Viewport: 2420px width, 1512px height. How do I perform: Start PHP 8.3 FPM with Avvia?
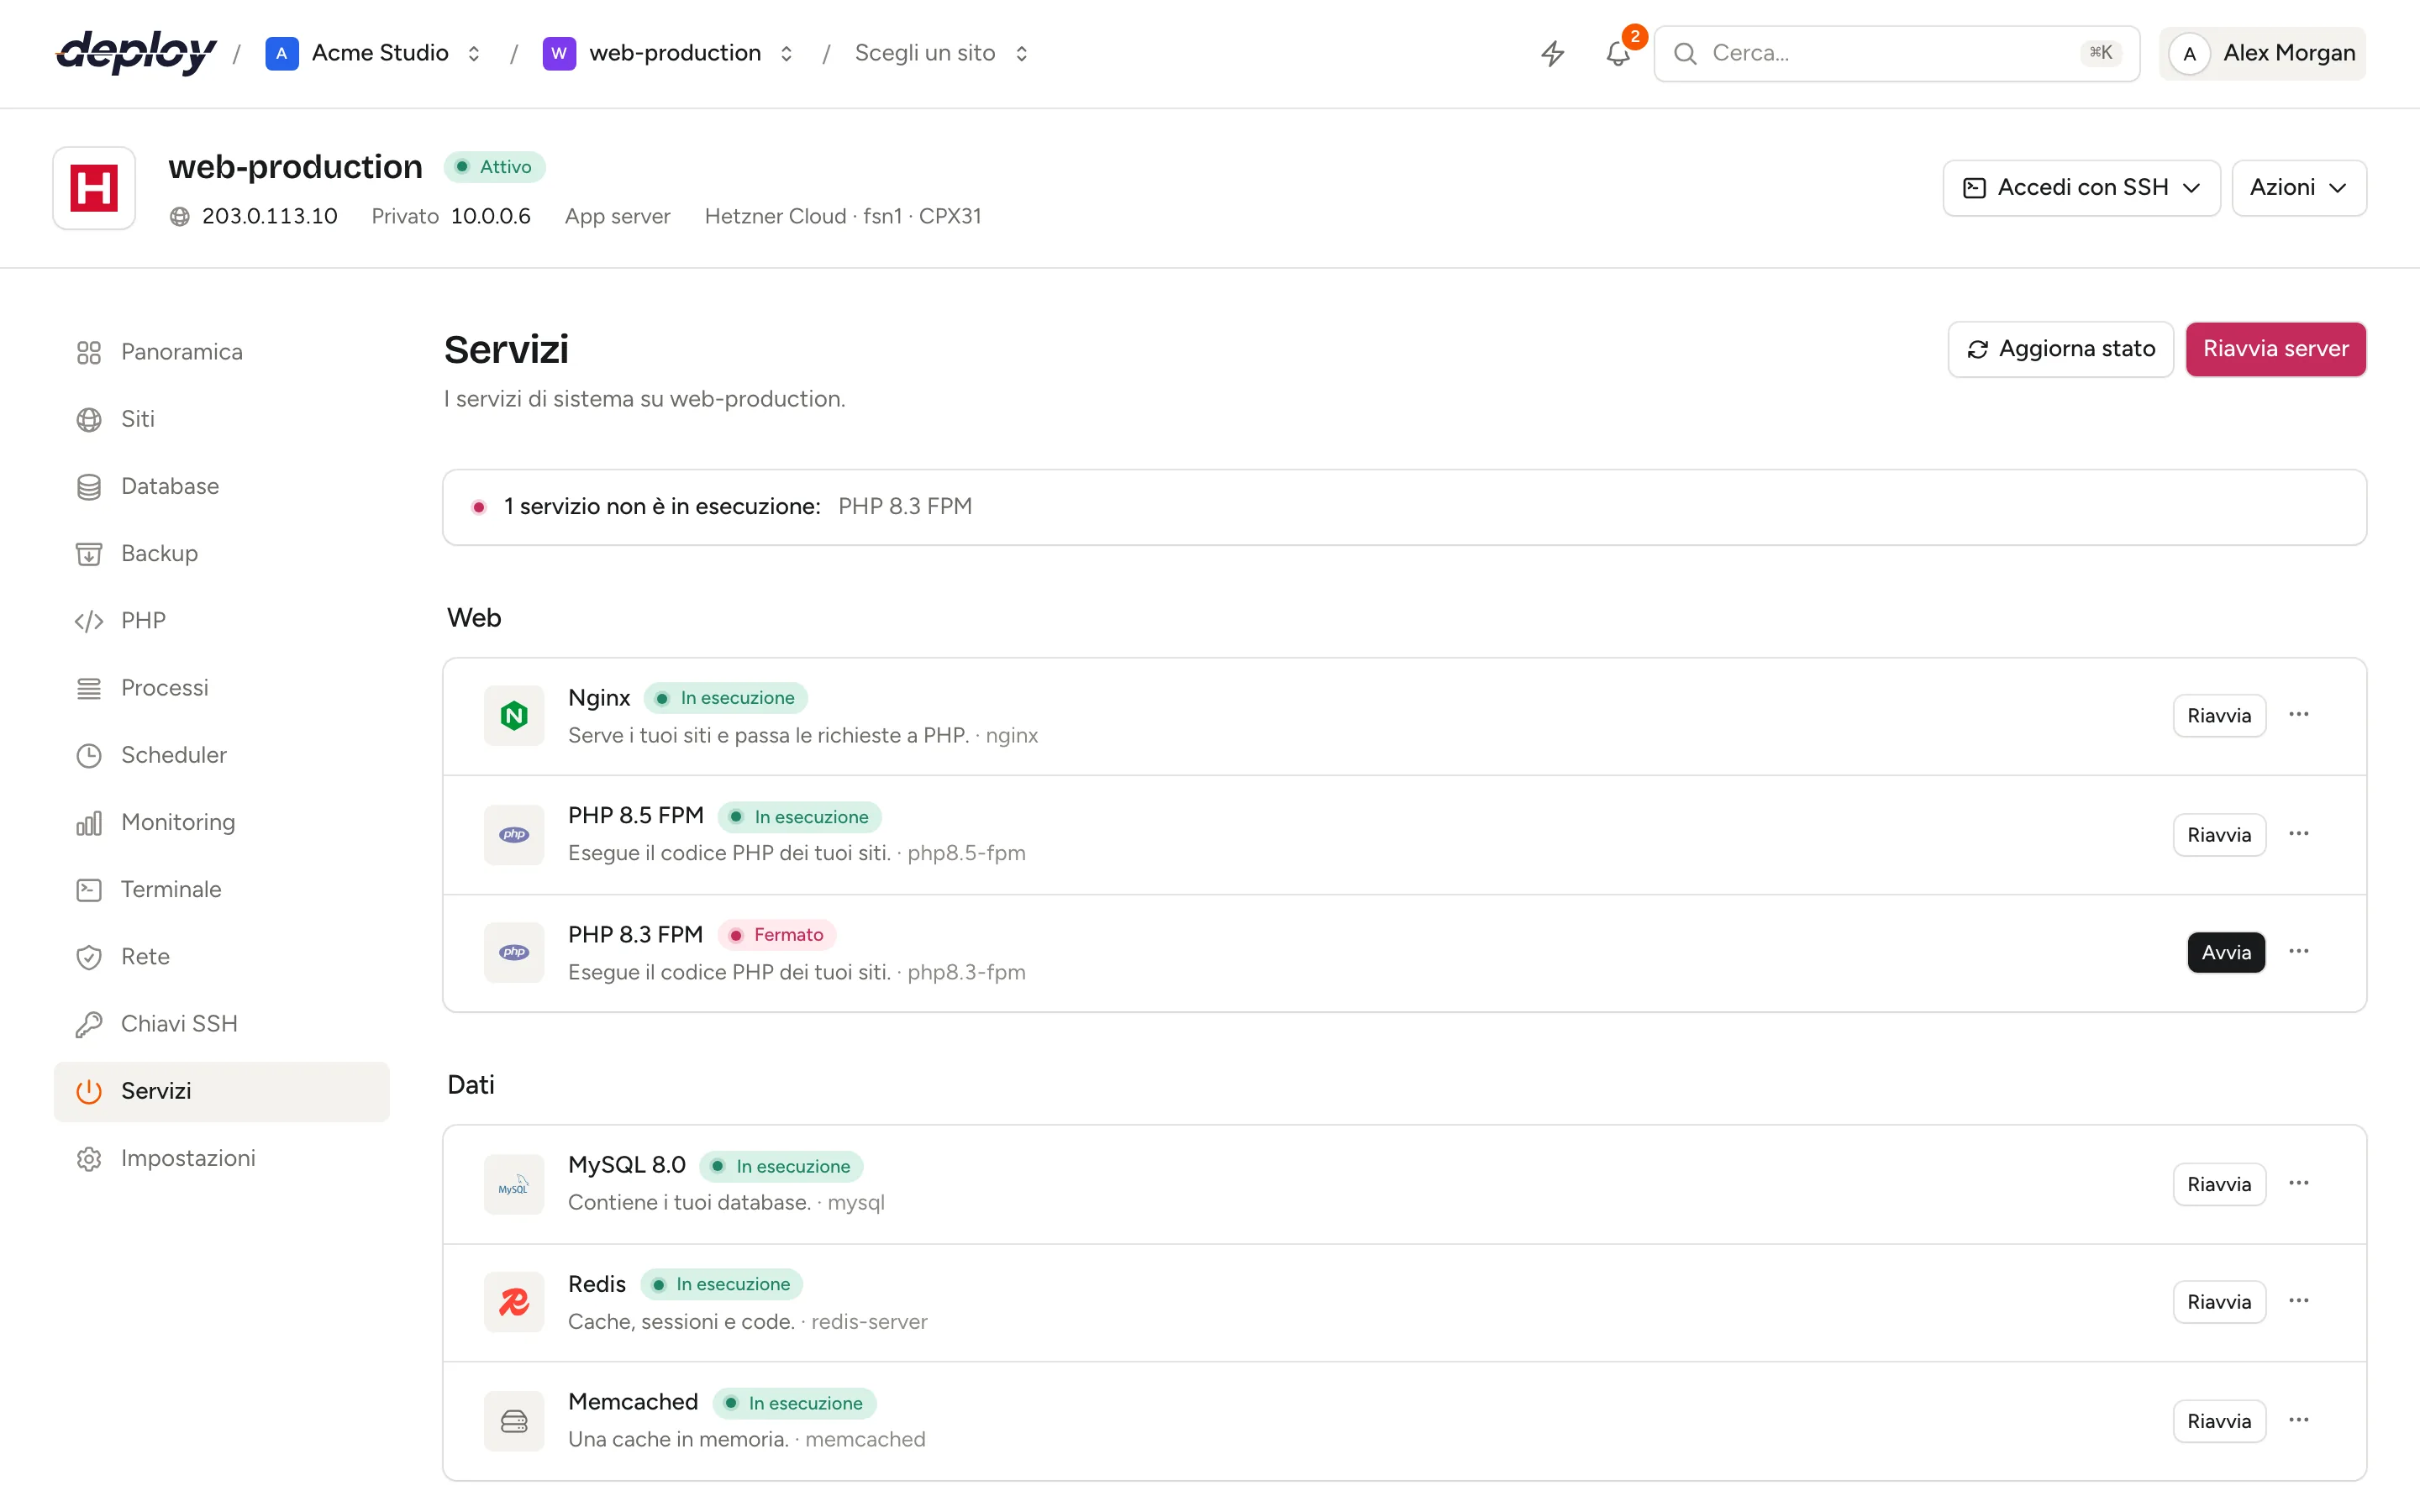[2226, 952]
